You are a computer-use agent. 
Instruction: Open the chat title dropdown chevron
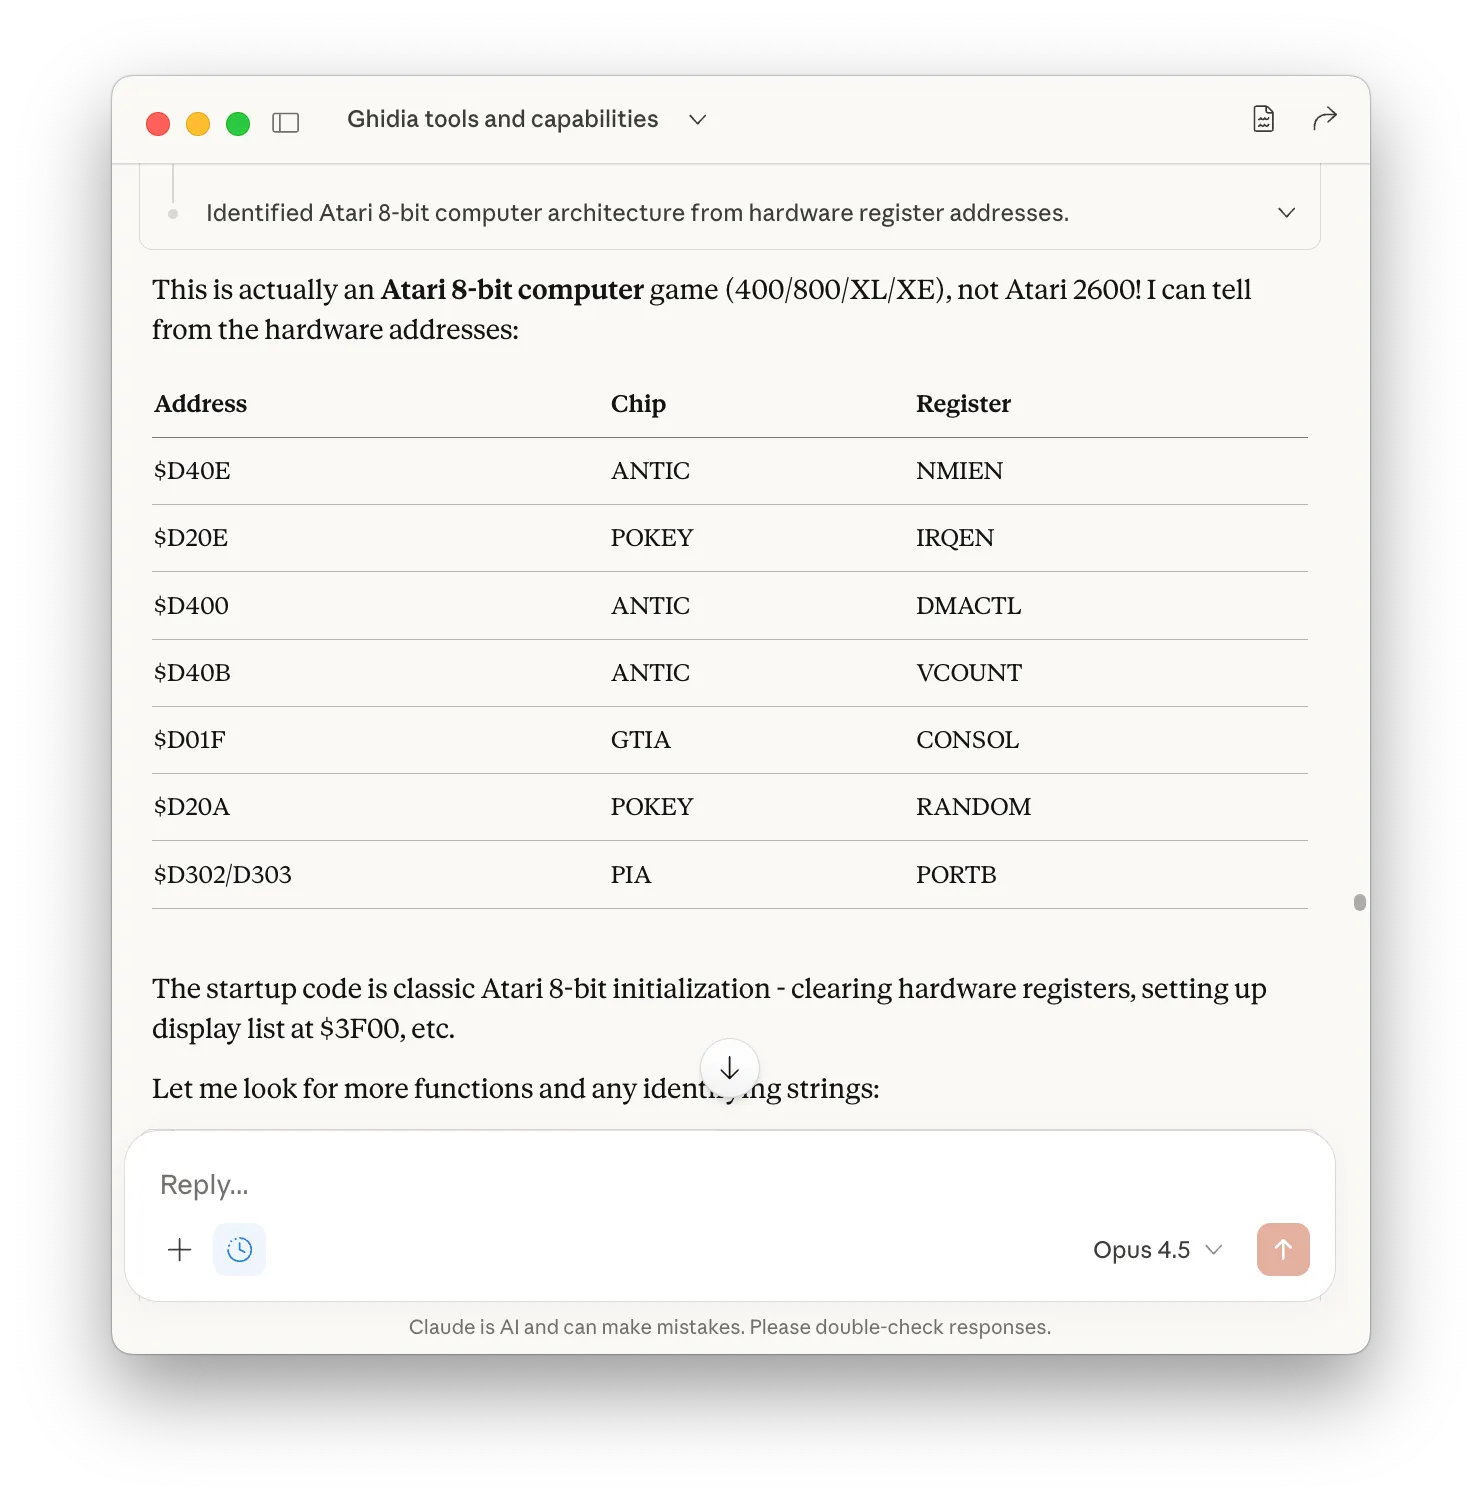click(698, 120)
